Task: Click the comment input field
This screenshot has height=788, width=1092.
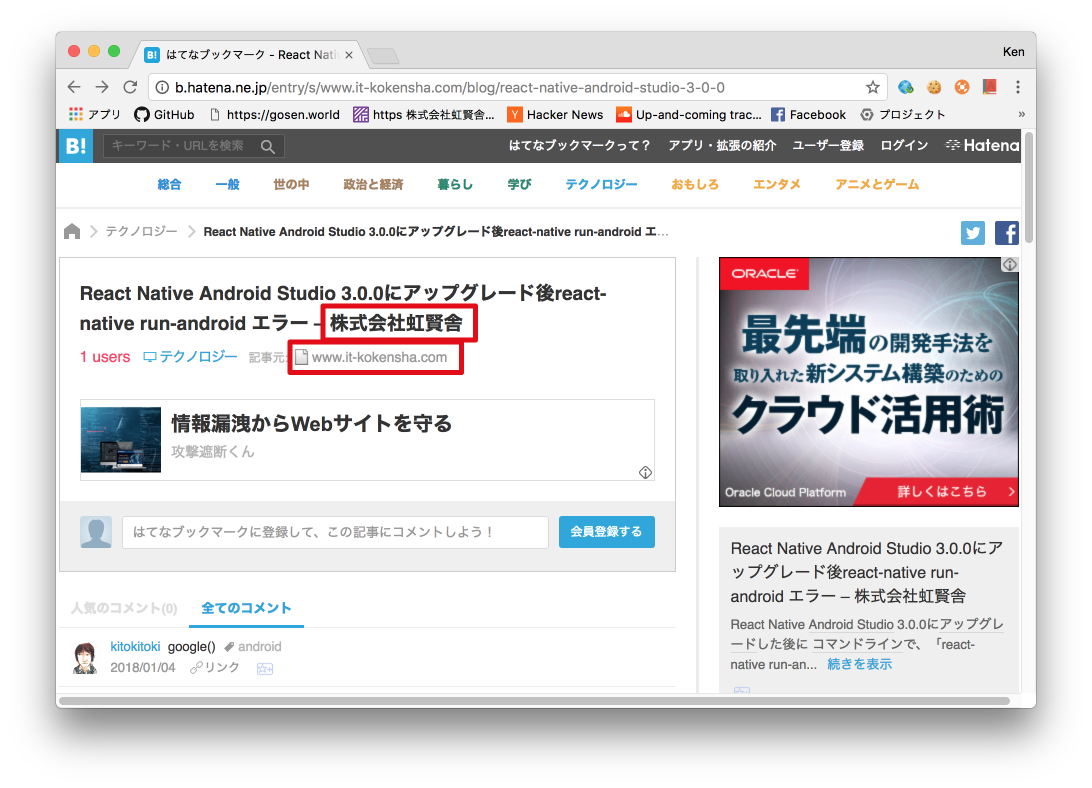Action: (x=335, y=532)
